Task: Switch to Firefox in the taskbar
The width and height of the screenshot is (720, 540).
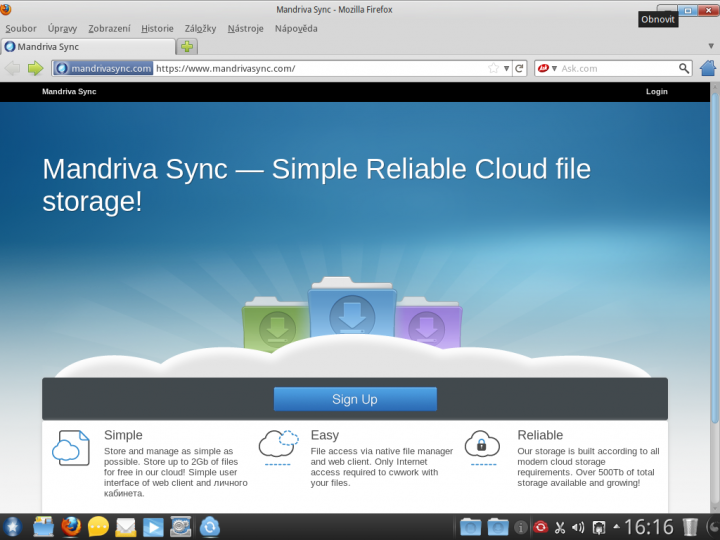Action: pyautogui.click(x=71, y=527)
